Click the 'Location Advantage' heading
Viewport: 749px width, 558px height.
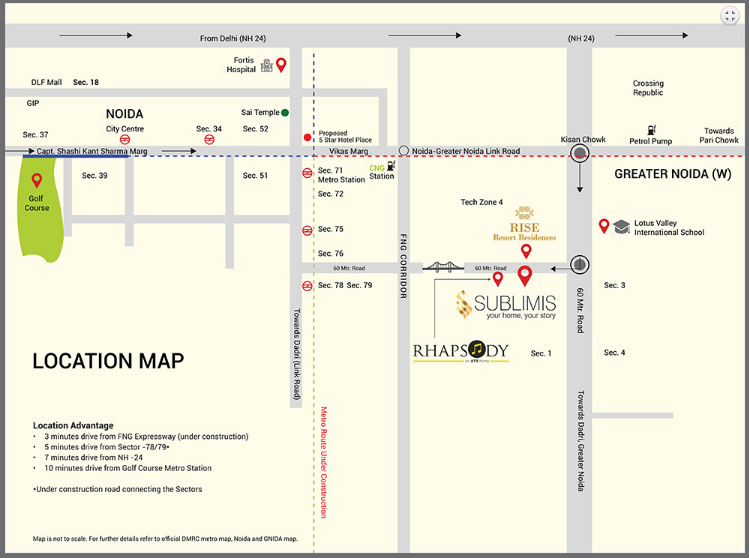pyautogui.click(x=73, y=425)
